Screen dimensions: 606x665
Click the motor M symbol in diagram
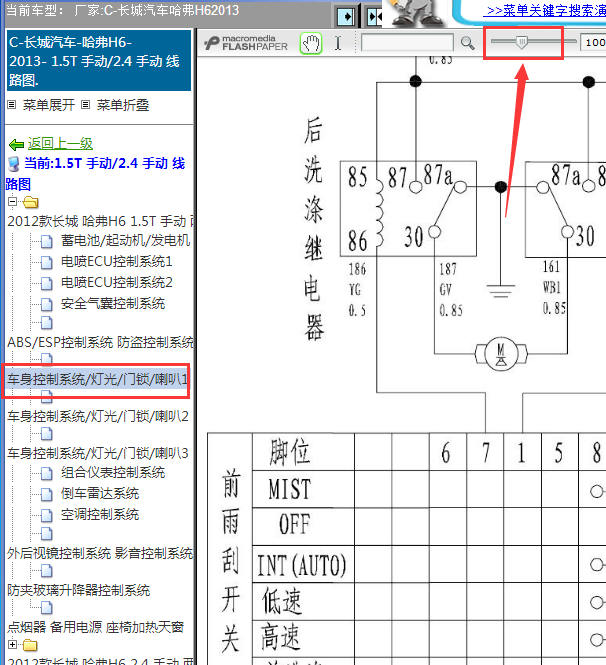tap(501, 354)
